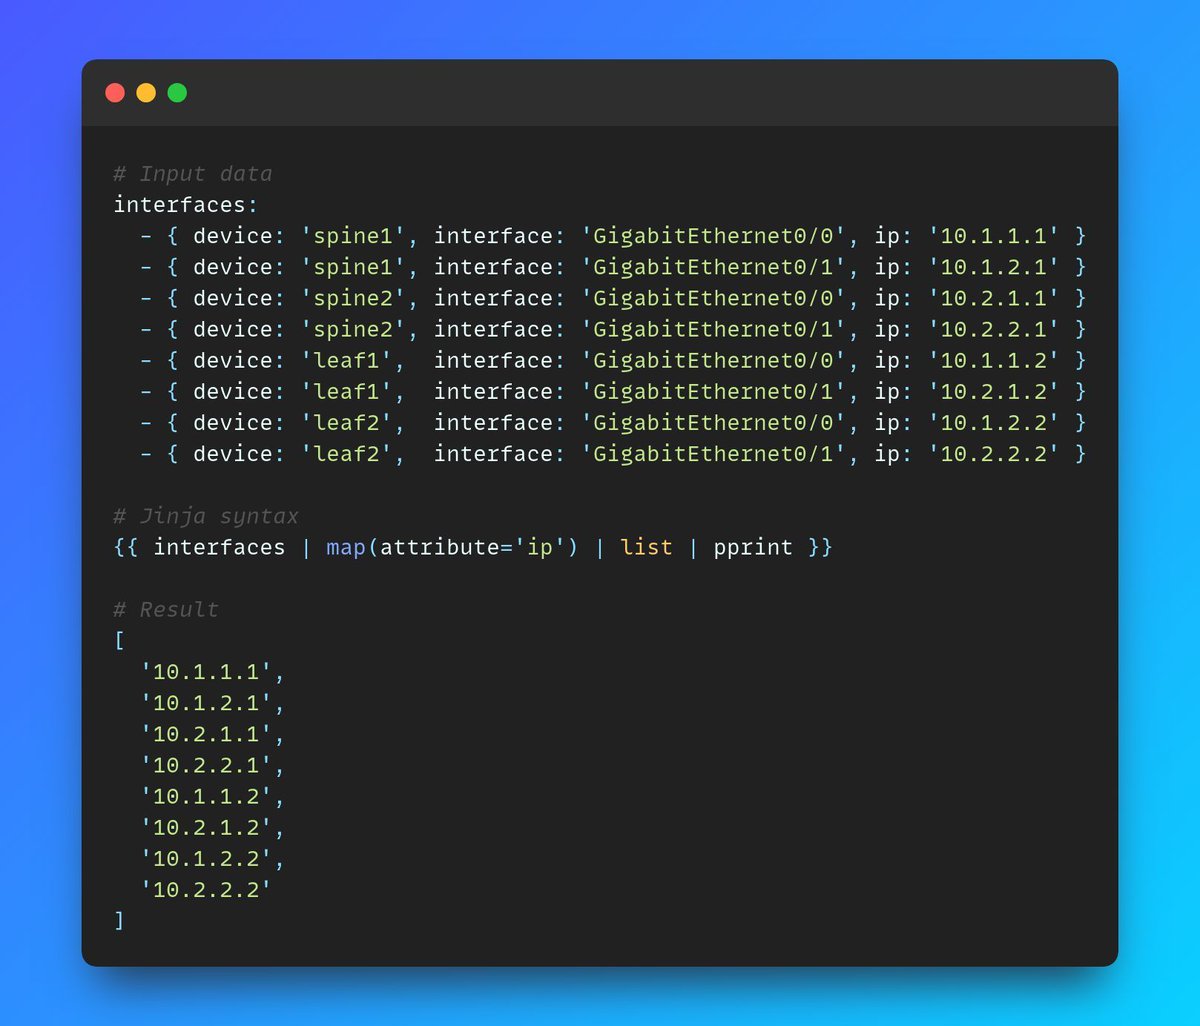
Task: Click the input IP value '10.2.1.1' for spine2
Action: click(x=994, y=298)
